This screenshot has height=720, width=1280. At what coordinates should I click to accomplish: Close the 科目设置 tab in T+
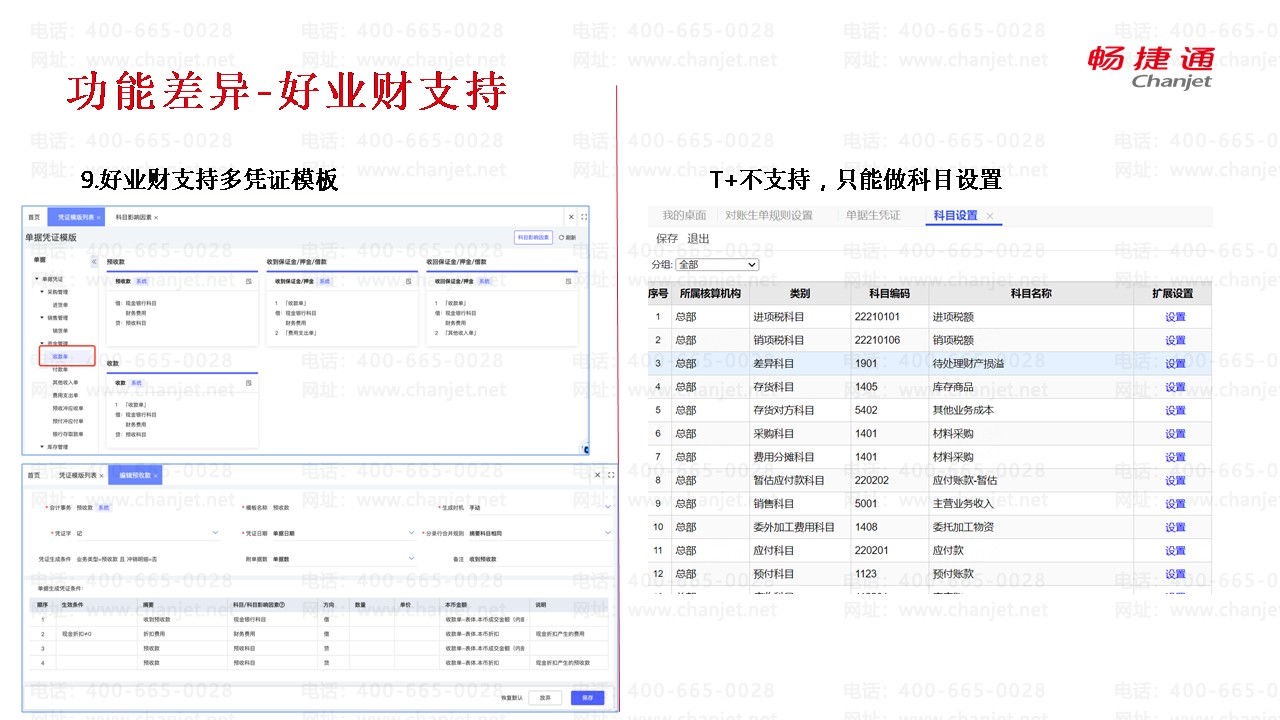(x=990, y=216)
